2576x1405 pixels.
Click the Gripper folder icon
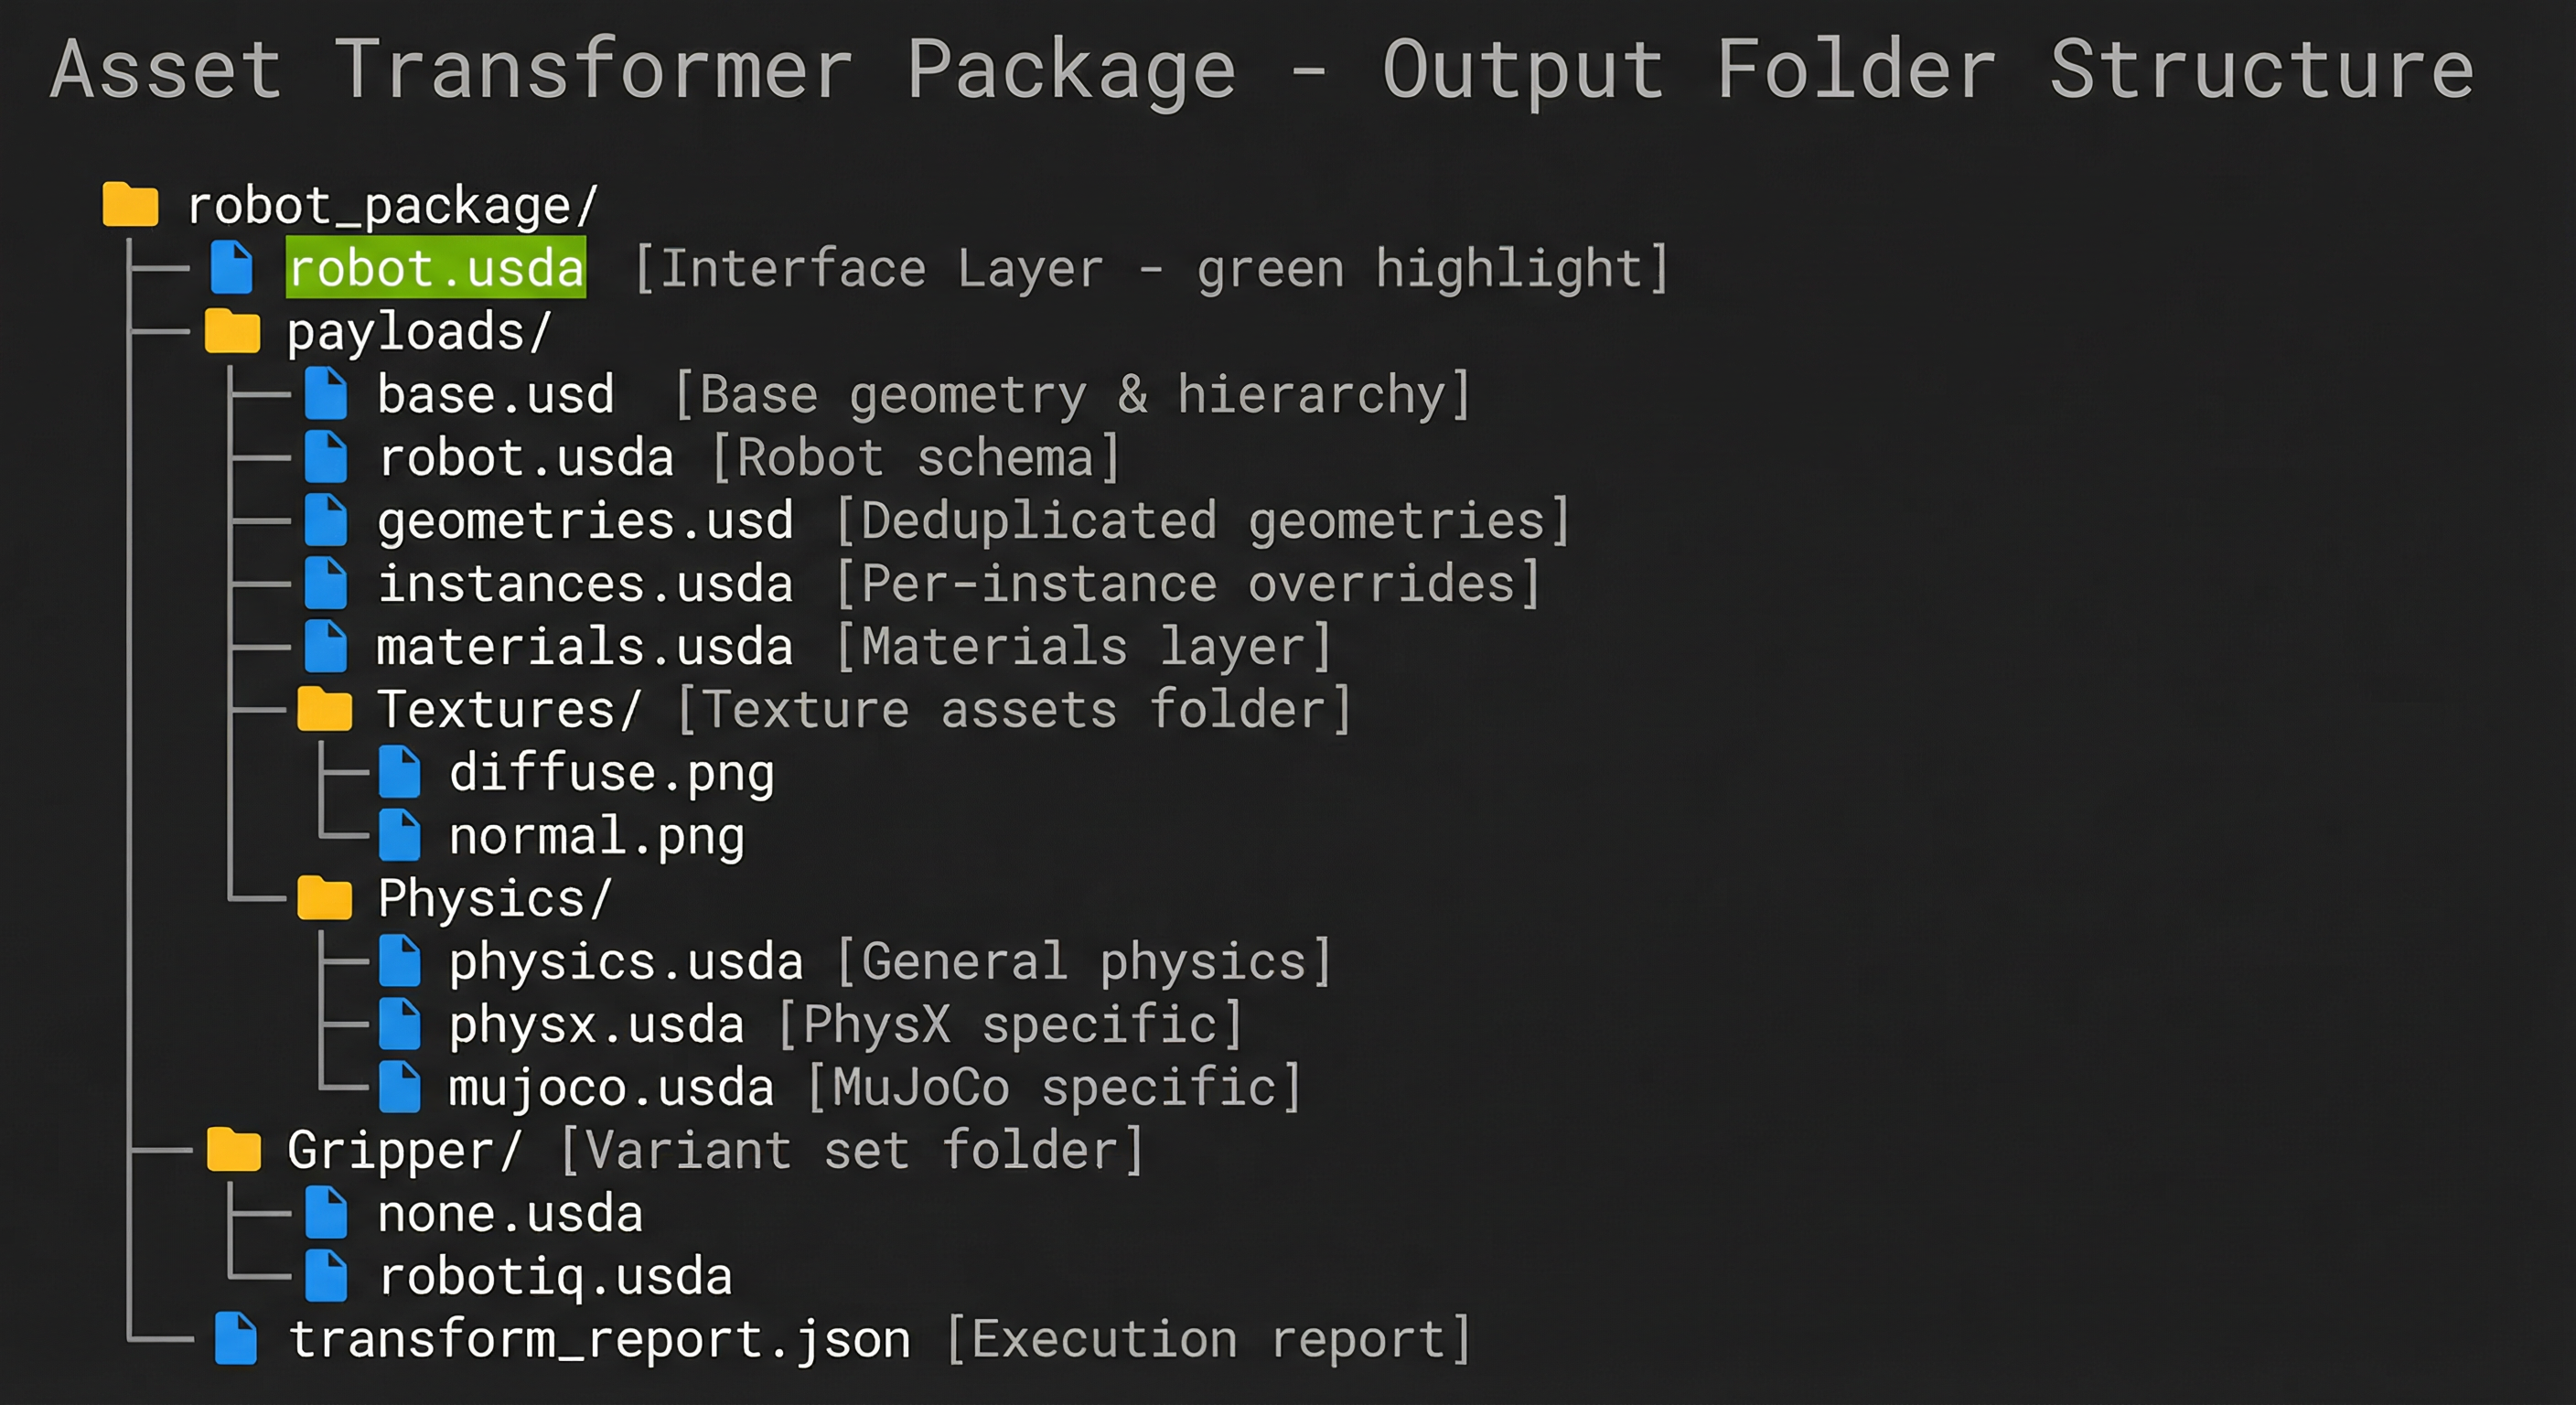(233, 1149)
